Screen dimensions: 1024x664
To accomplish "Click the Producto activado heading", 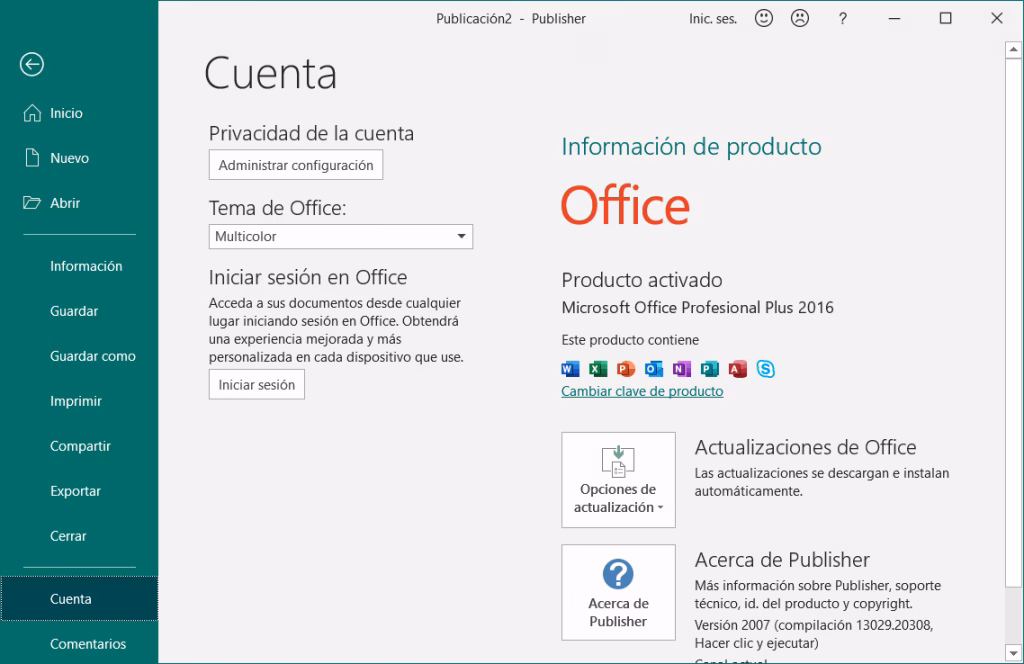I will [642, 280].
